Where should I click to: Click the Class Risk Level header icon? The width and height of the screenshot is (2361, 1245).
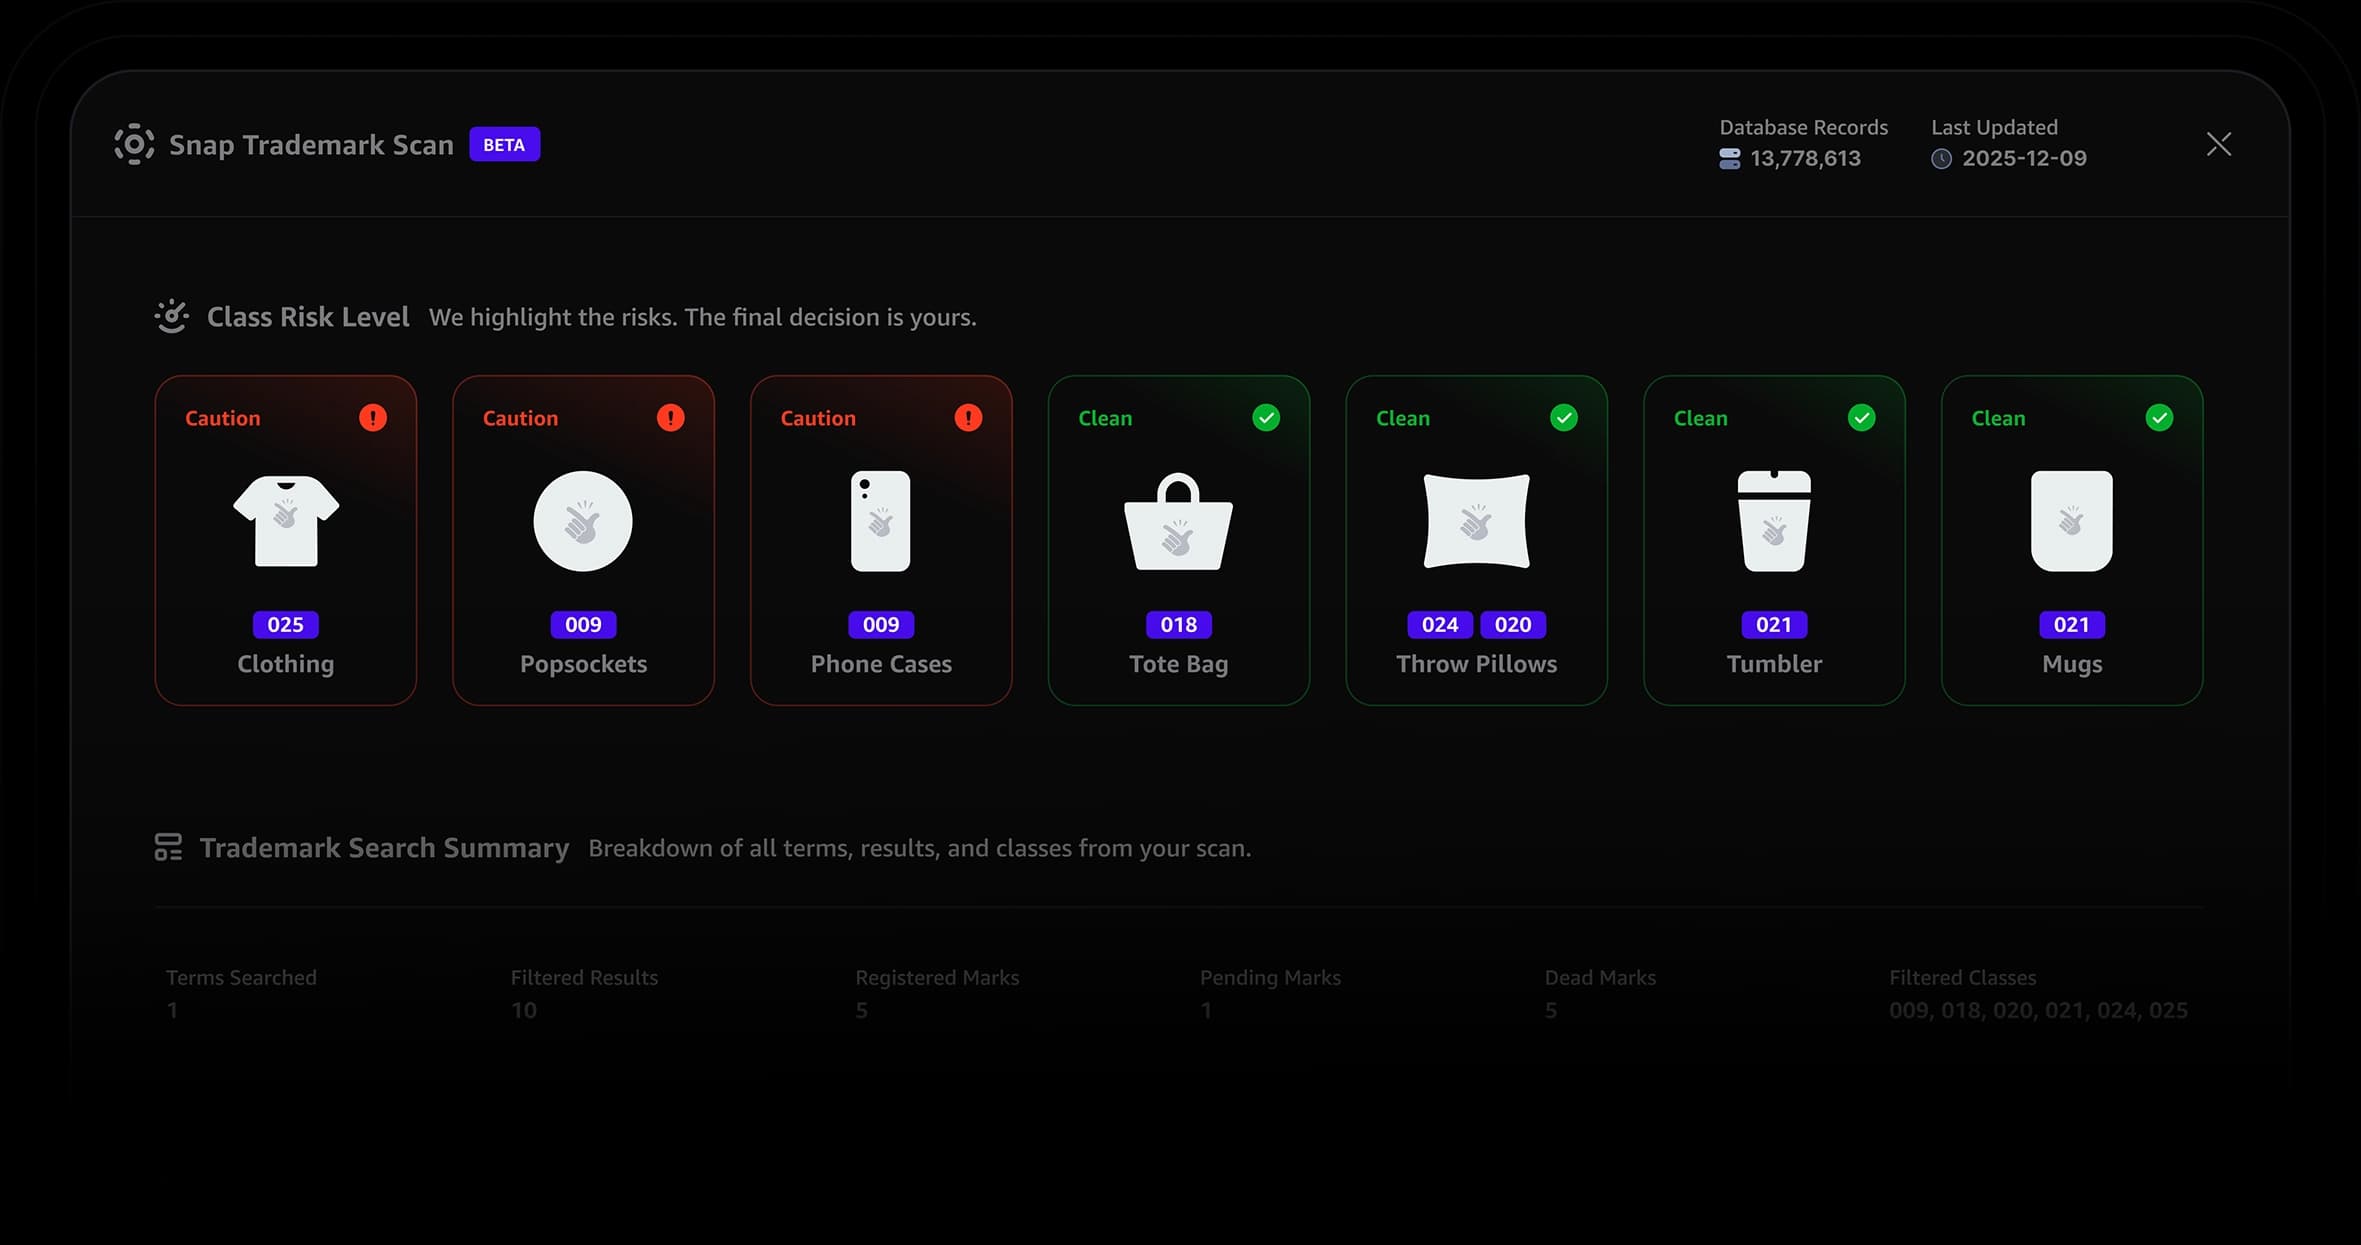[x=172, y=317]
